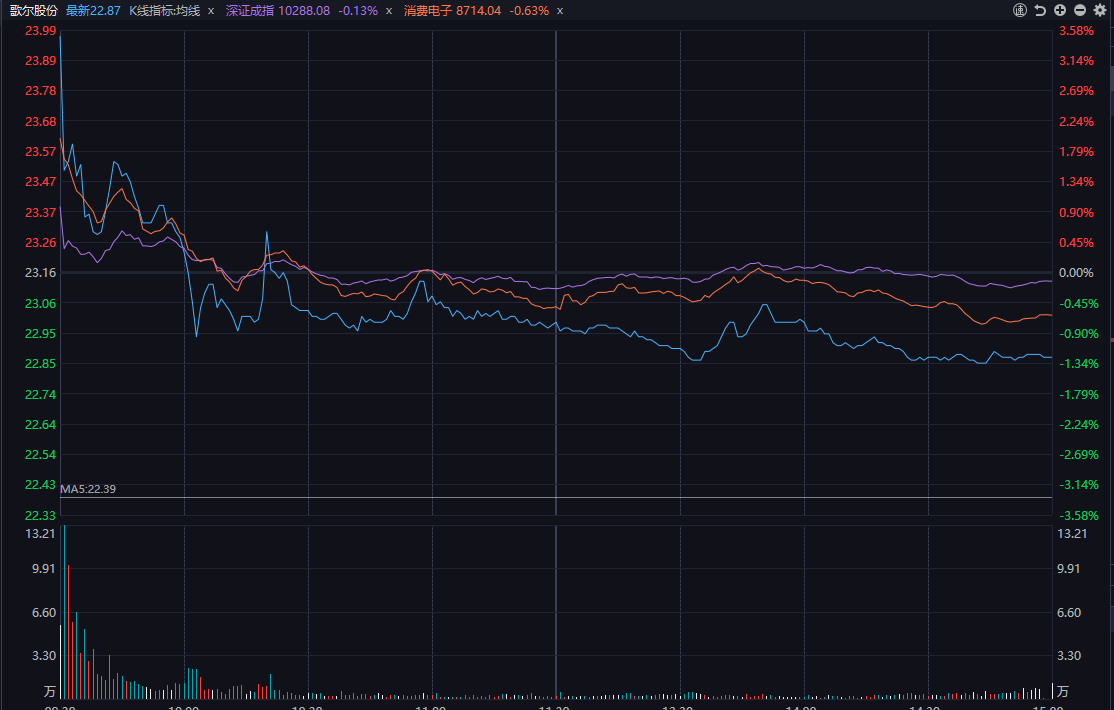The image size is (1114, 710).
Task: Zoom out with the minus icon
Action: pyautogui.click(x=1080, y=10)
